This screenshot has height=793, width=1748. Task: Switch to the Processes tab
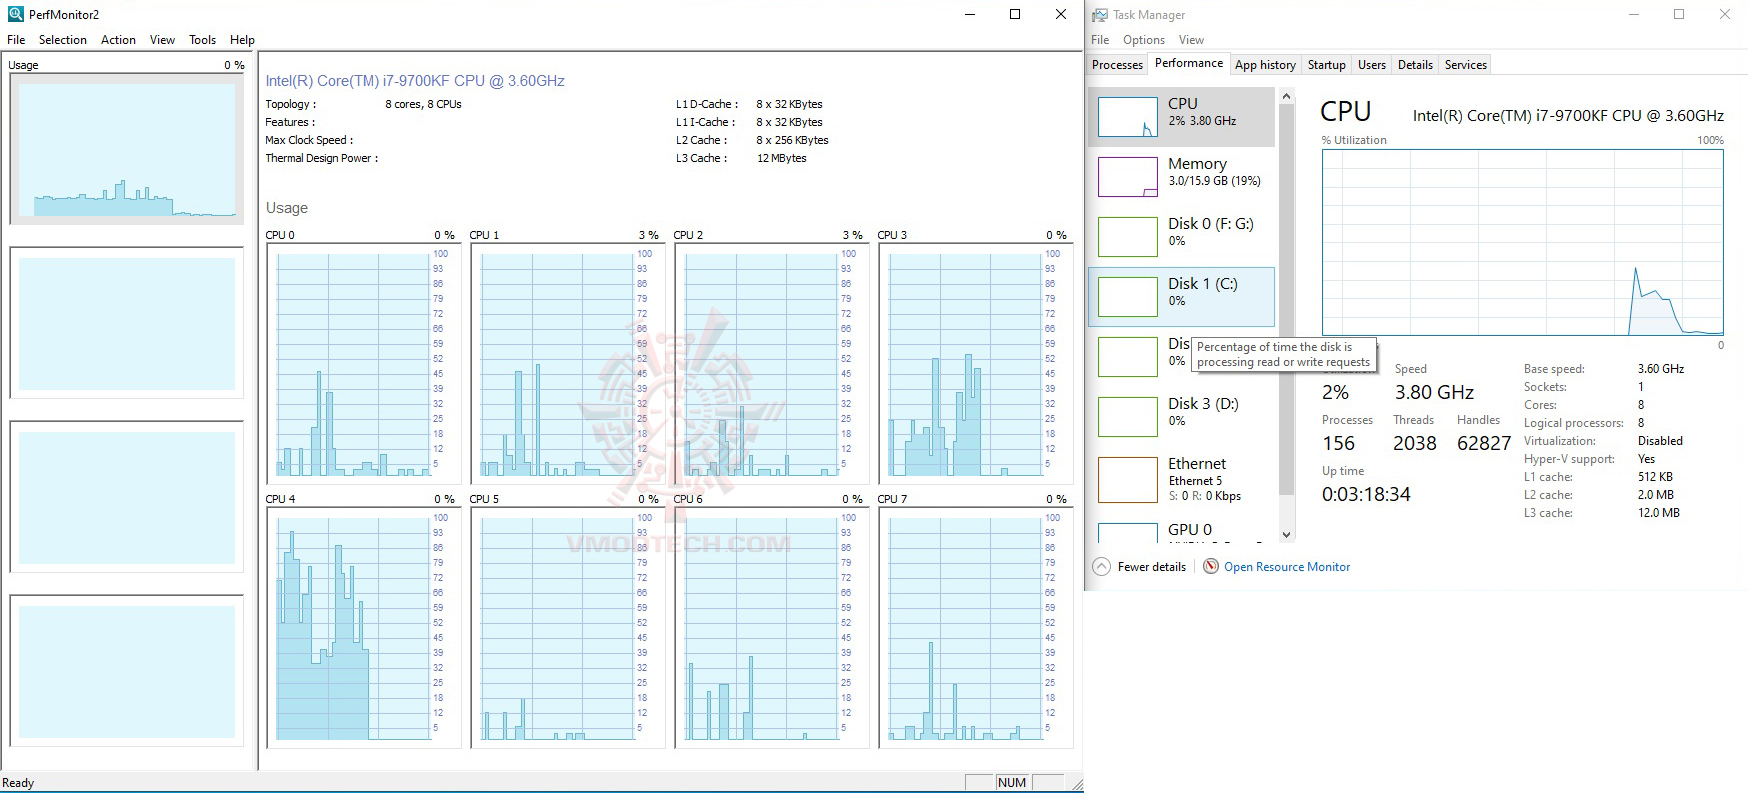point(1117,65)
